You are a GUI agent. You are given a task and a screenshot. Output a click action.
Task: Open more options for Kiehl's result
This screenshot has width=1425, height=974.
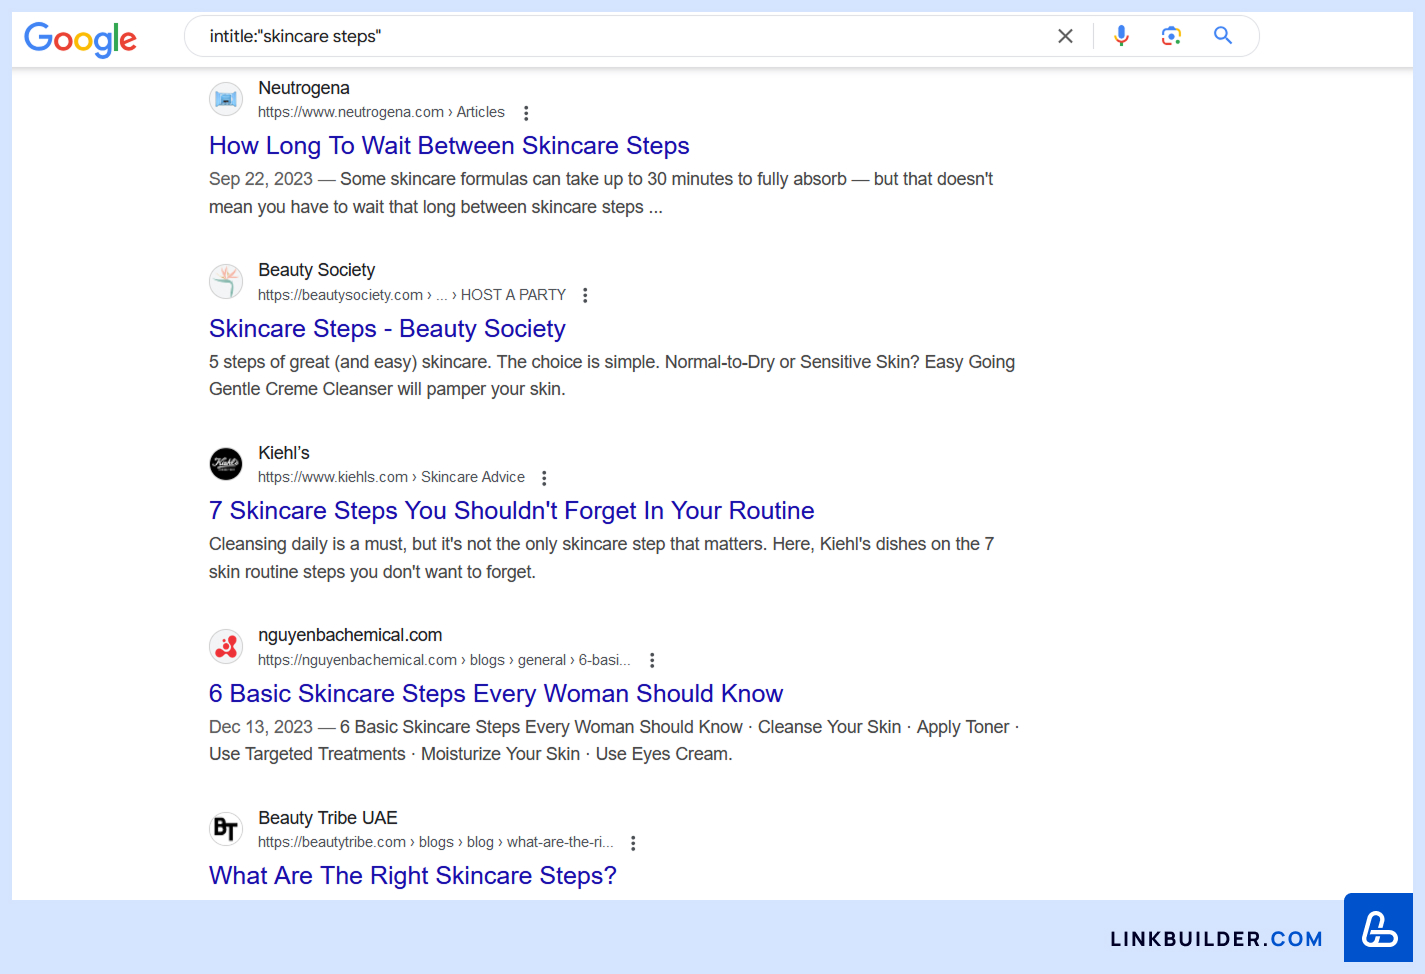[544, 478]
